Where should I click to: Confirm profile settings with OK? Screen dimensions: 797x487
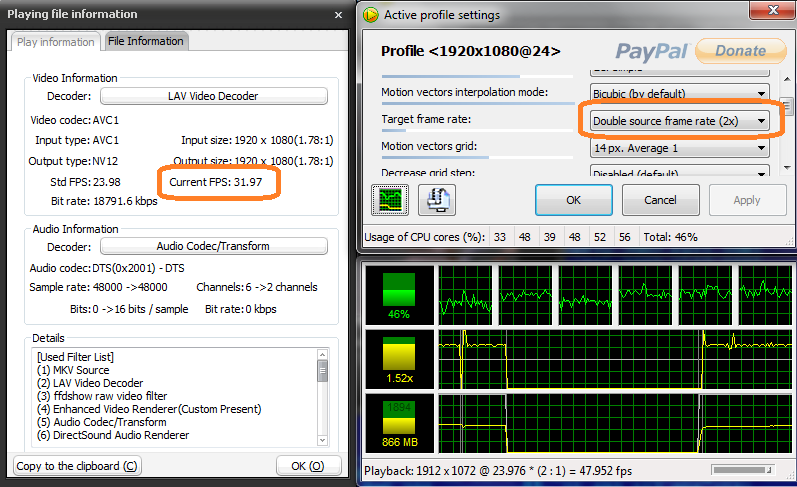click(x=573, y=200)
